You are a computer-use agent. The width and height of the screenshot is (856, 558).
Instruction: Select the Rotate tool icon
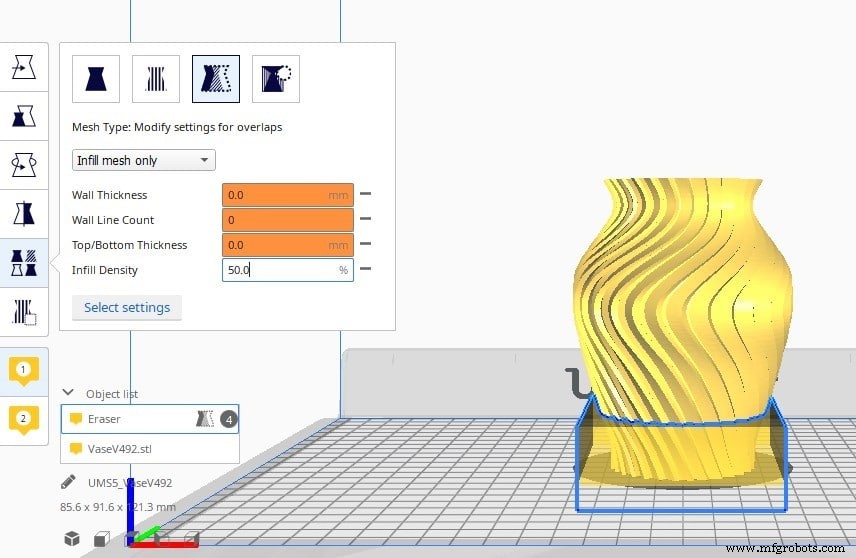(x=24, y=165)
